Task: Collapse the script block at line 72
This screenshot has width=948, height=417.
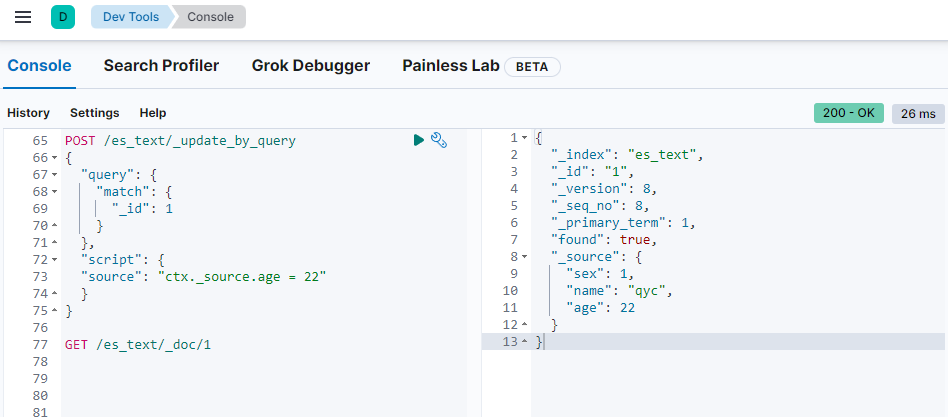Action: click(54, 260)
